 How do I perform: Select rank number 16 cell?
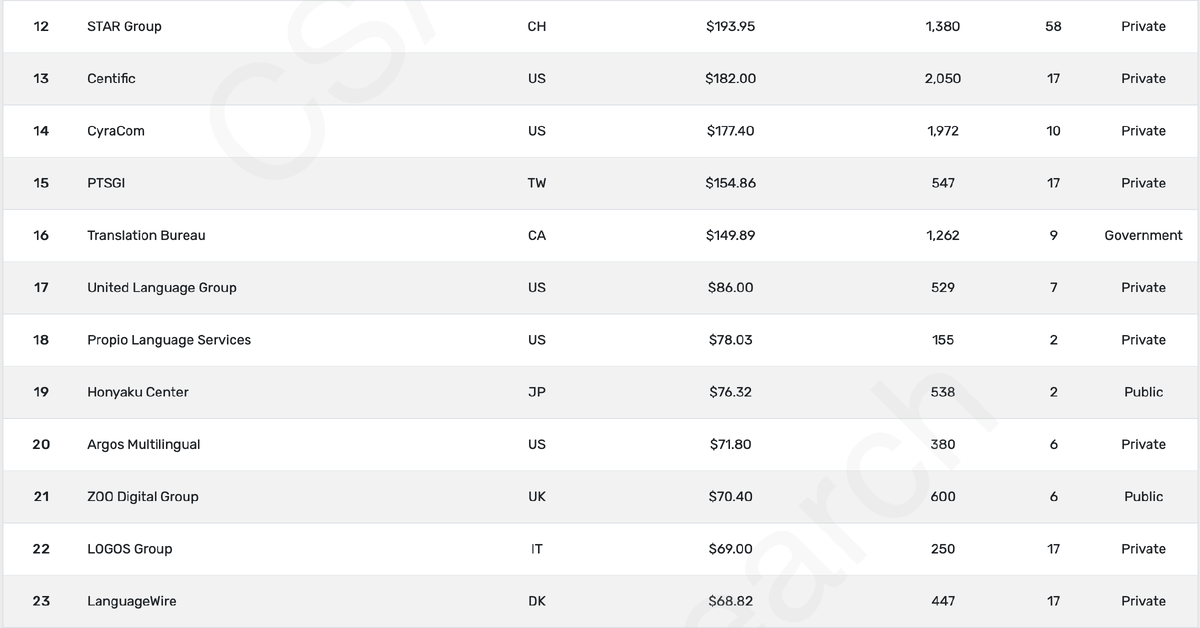41,235
